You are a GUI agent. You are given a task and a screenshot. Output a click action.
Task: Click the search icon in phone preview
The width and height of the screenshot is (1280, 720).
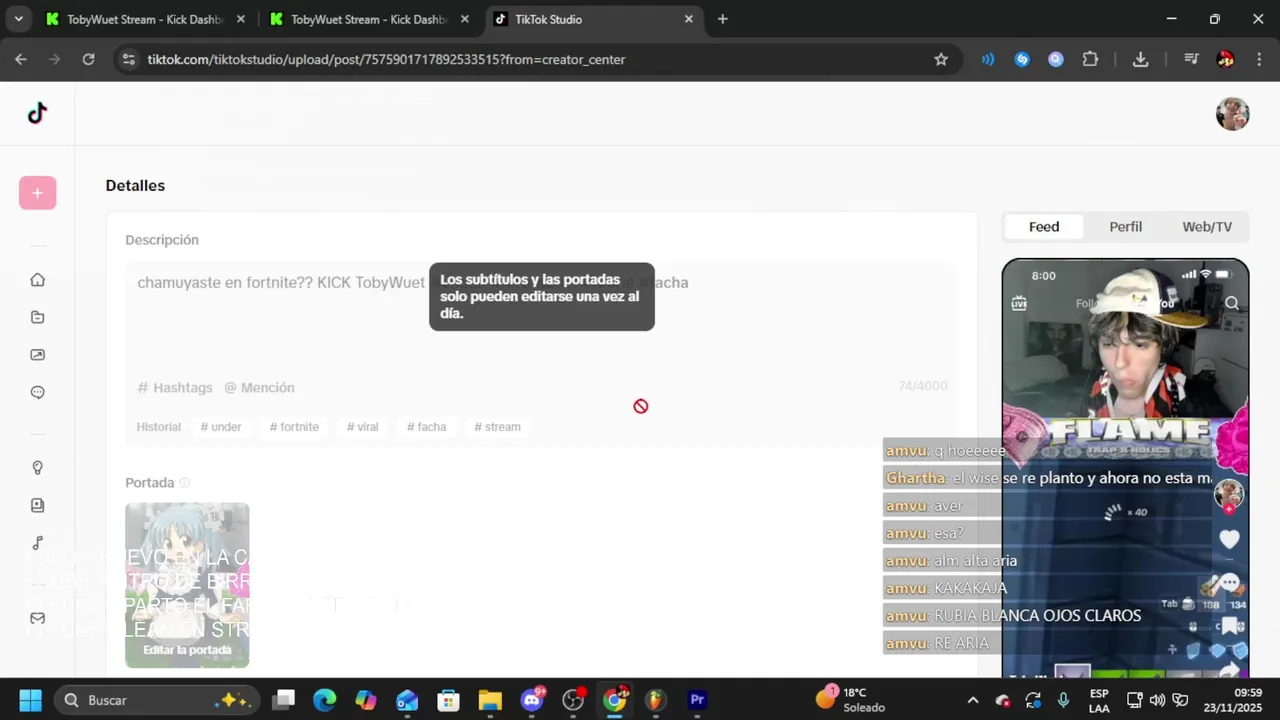[x=1232, y=303]
